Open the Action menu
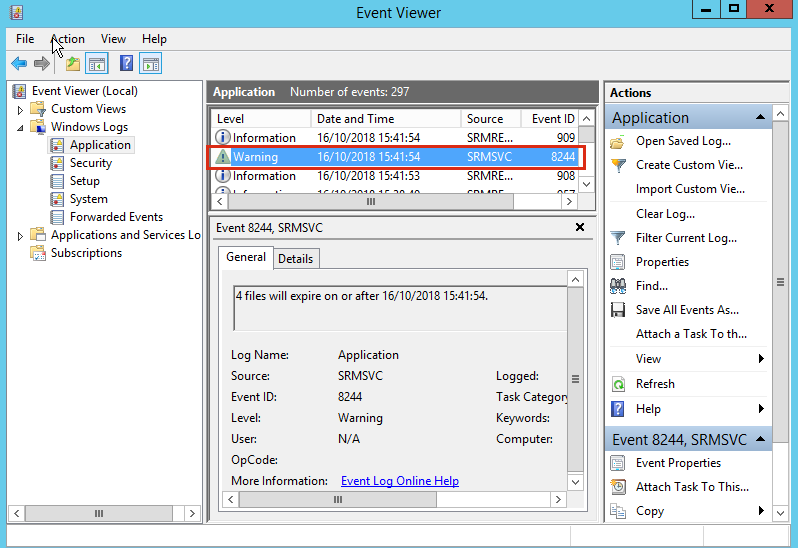 (x=68, y=39)
